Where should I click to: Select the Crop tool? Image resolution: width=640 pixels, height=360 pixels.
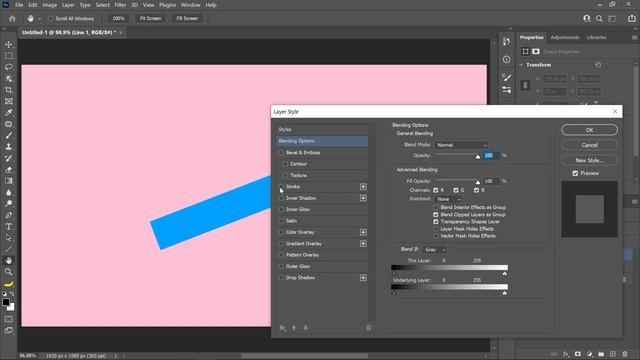(9, 90)
